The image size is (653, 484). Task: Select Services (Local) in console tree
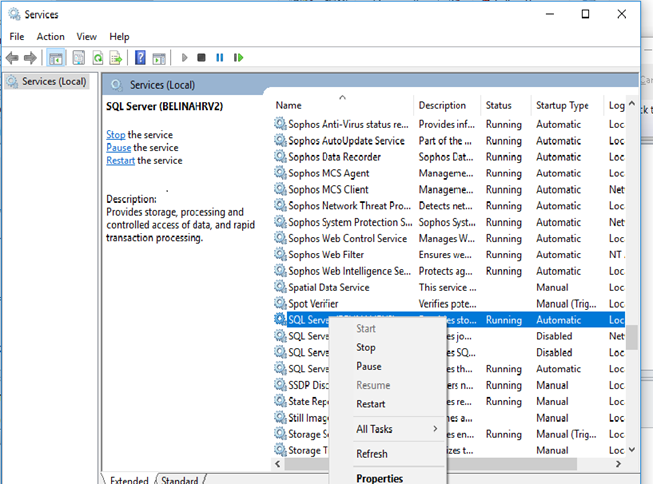point(47,82)
